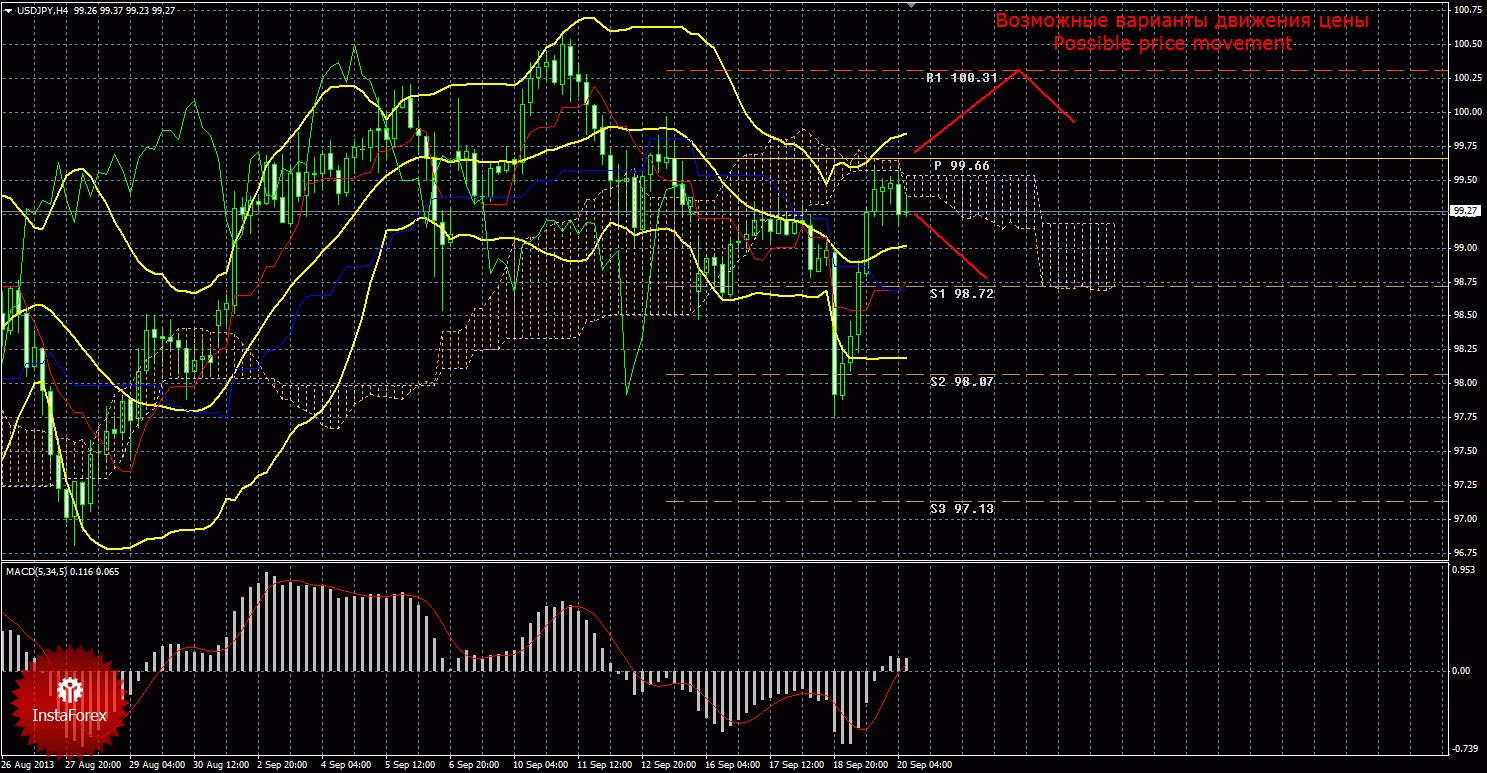Screen dimensions: 1487x773
Task: Click the '29 Aug 04:00' time label
Action: (156, 765)
